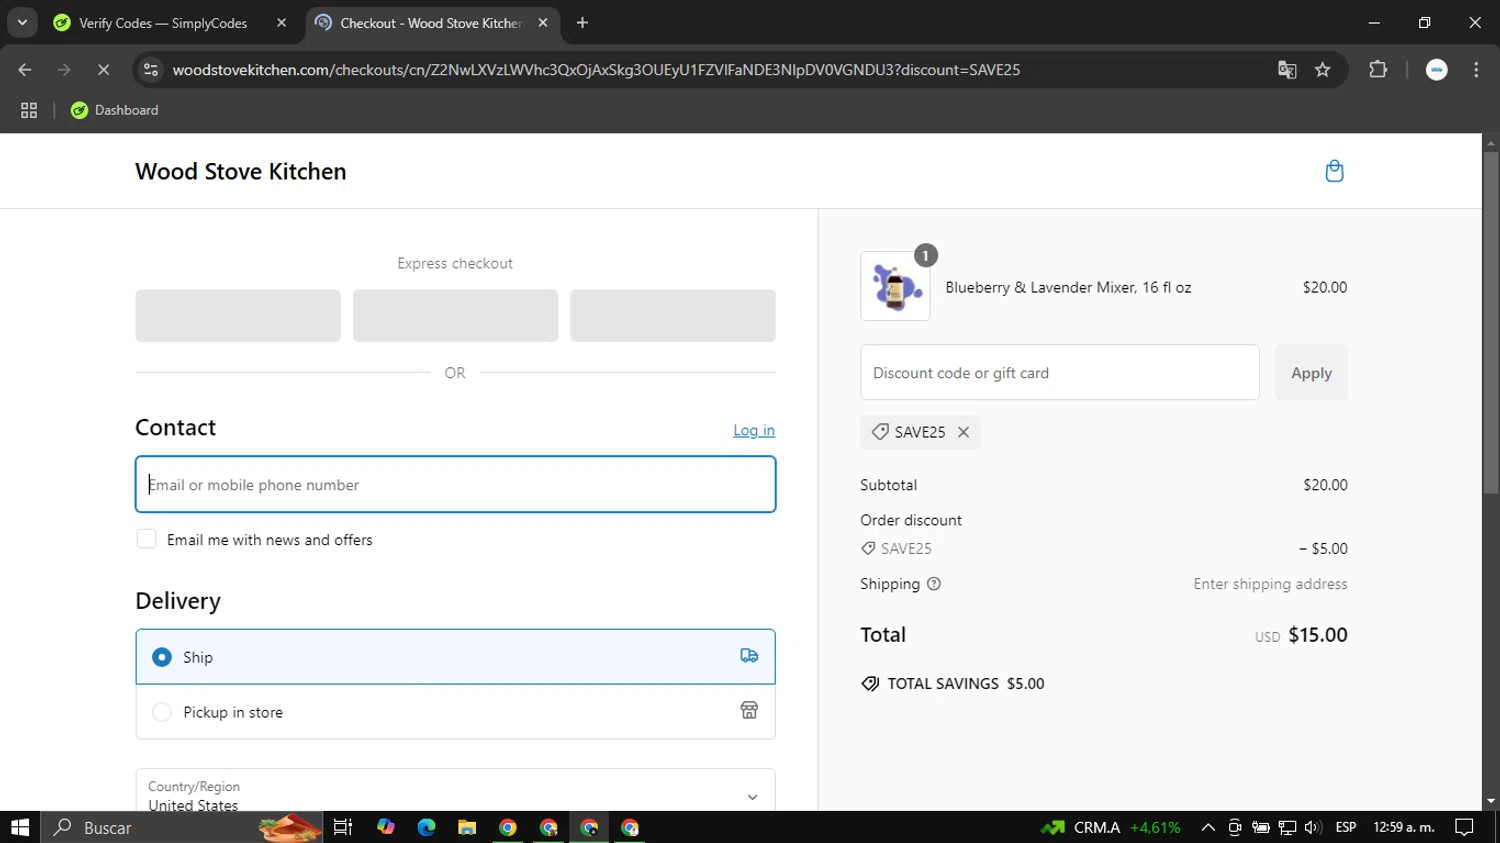Click the third express checkout placeholder button
The image size is (1500, 843).
673,315
